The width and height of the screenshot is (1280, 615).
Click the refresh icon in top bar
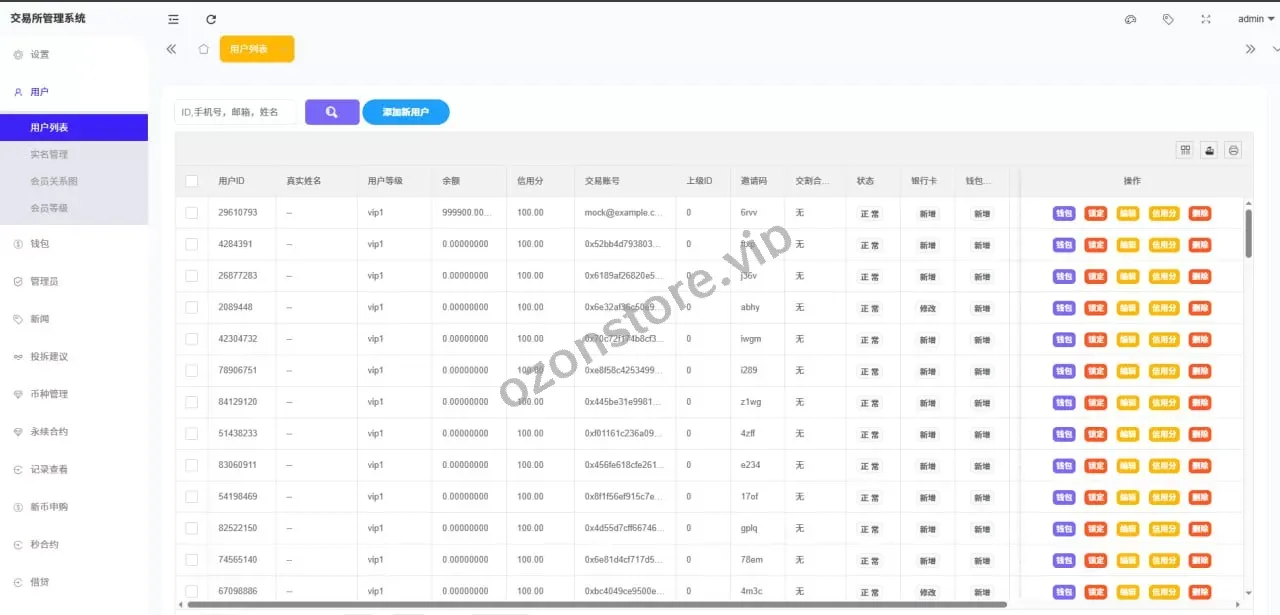(x=211, y=19)
